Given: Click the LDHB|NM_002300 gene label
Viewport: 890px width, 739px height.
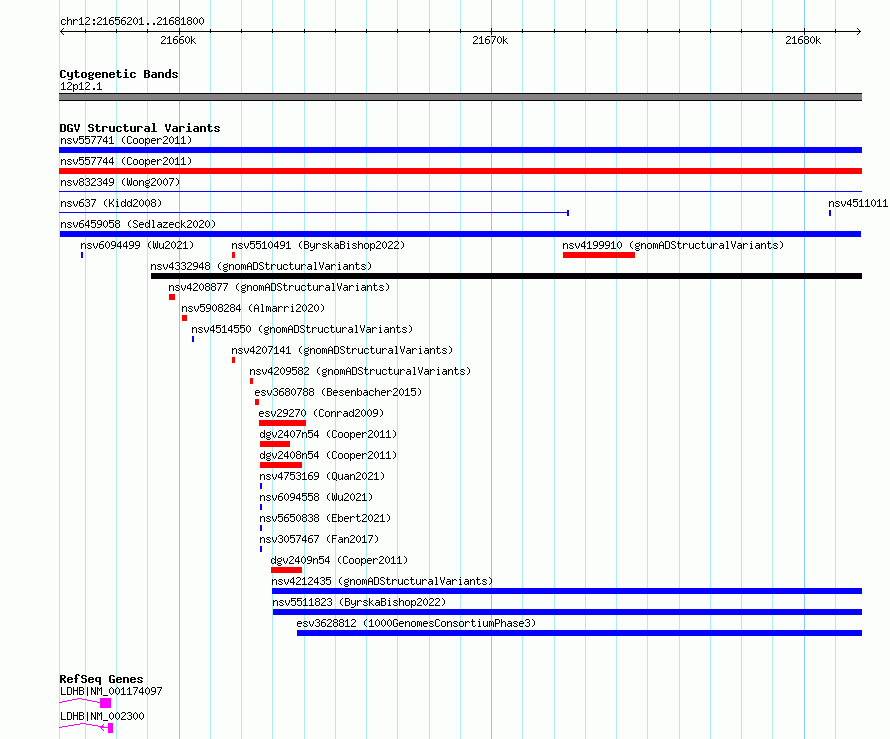Looking at the screenshot, I should (x=102, y=716).
